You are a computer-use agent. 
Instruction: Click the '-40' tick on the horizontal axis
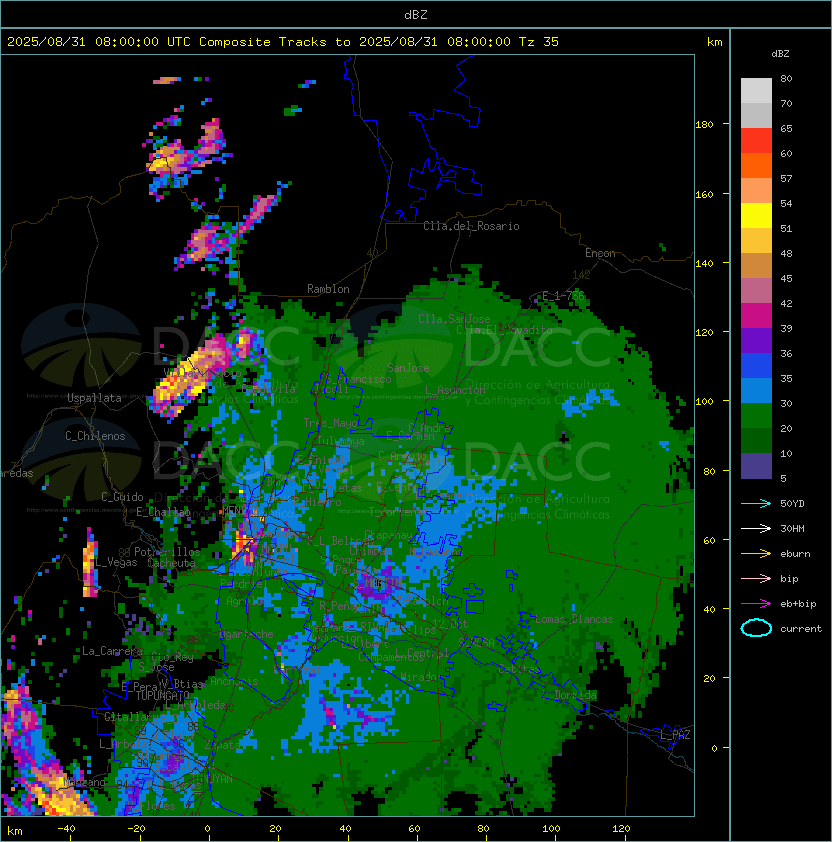66,829
